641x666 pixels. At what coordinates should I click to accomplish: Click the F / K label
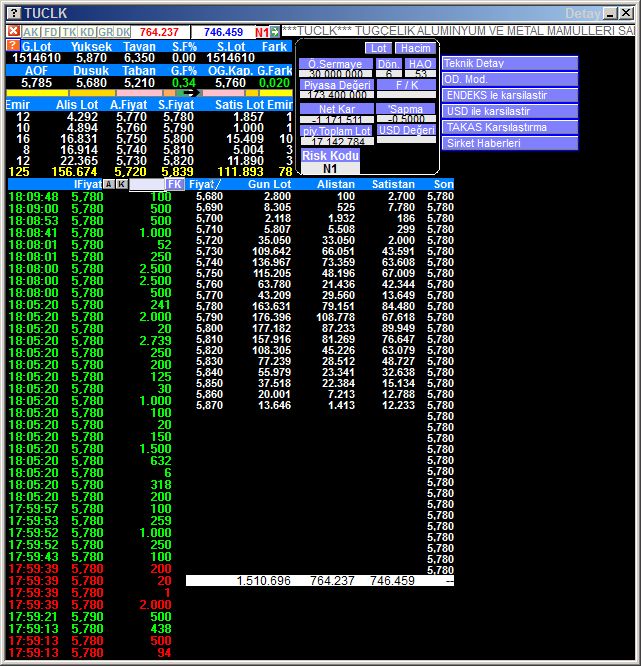[407, 85]
